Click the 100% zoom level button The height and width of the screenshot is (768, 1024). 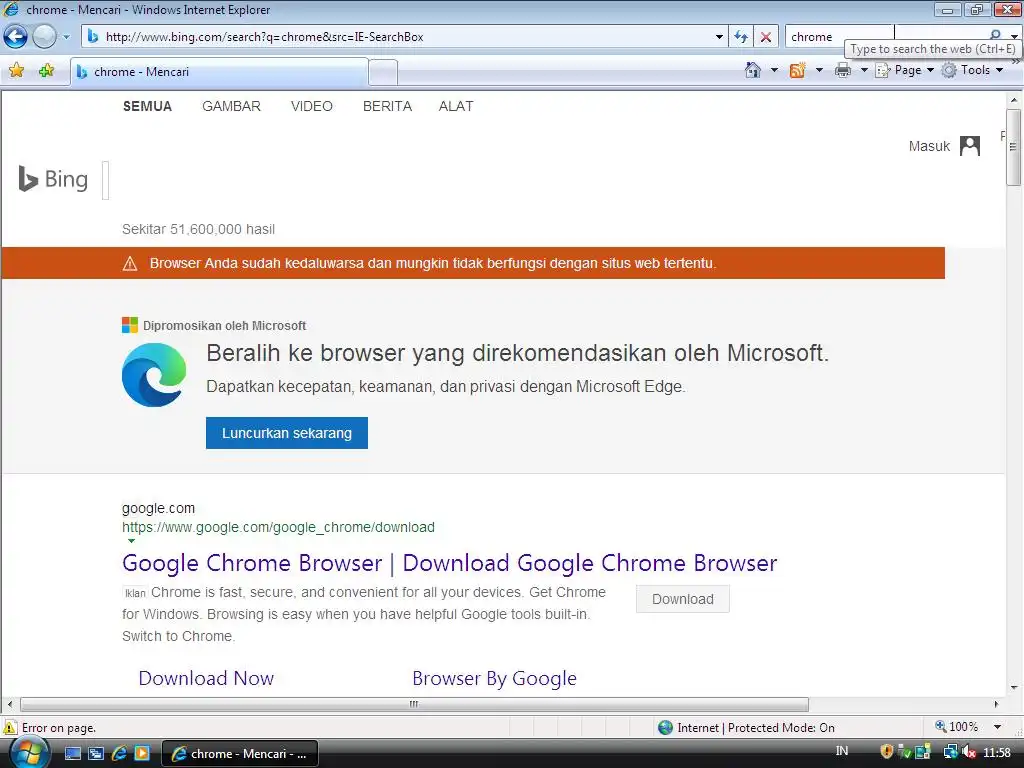pyautogui.click(x=957, y=727)
